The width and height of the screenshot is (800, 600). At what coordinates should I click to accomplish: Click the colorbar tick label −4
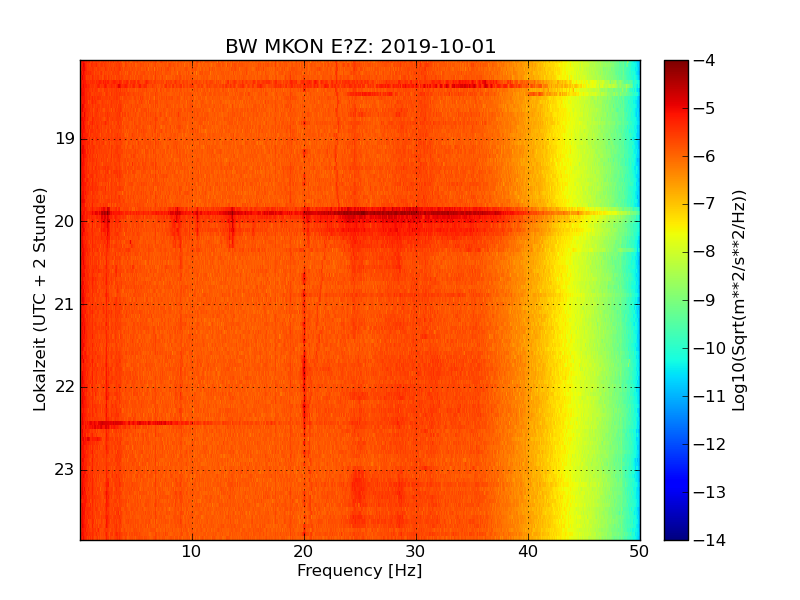pos(705,61)
